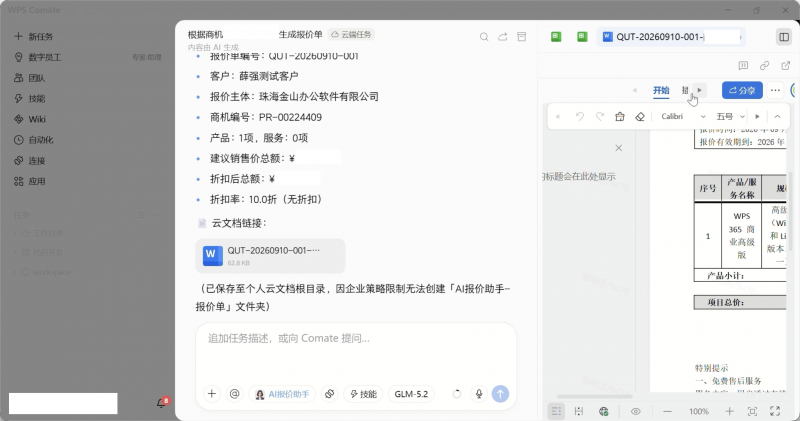Click the redo icon in toolbar
The image size is (800, 421).
coord(600,116)
